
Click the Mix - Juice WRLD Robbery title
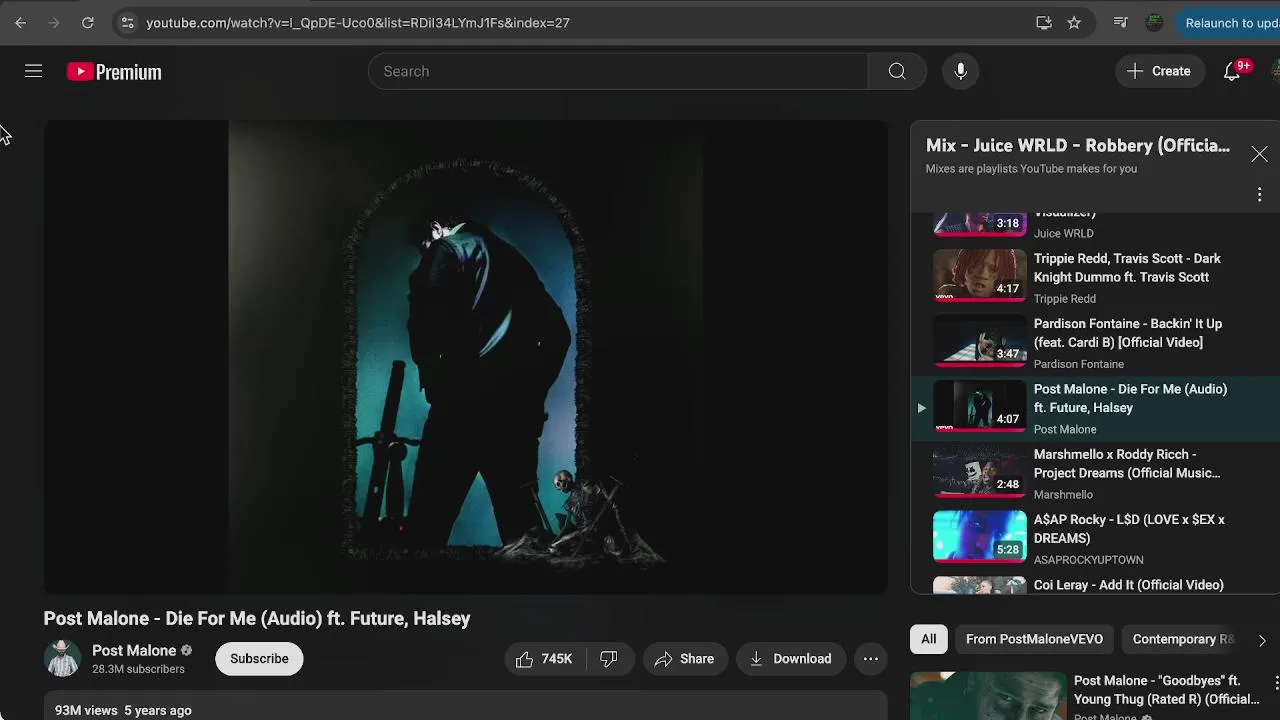click(1078, 146)
